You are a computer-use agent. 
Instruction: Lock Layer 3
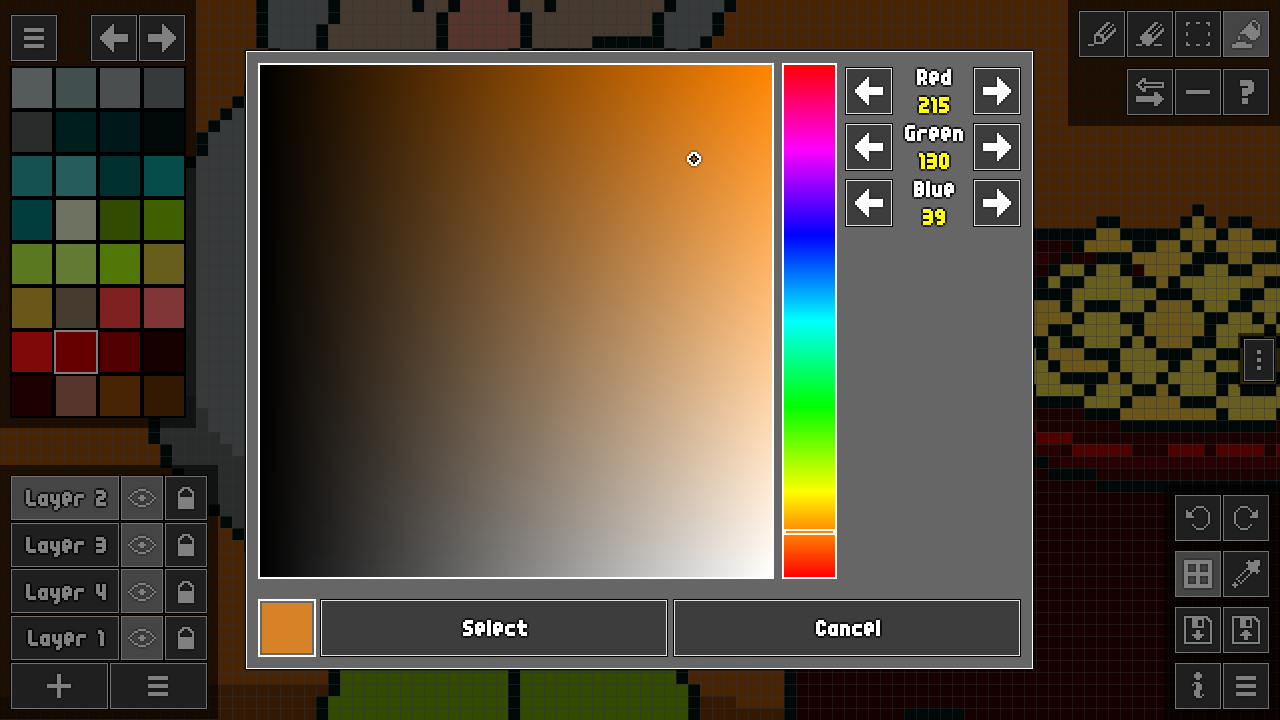click(x=186, y=544)
